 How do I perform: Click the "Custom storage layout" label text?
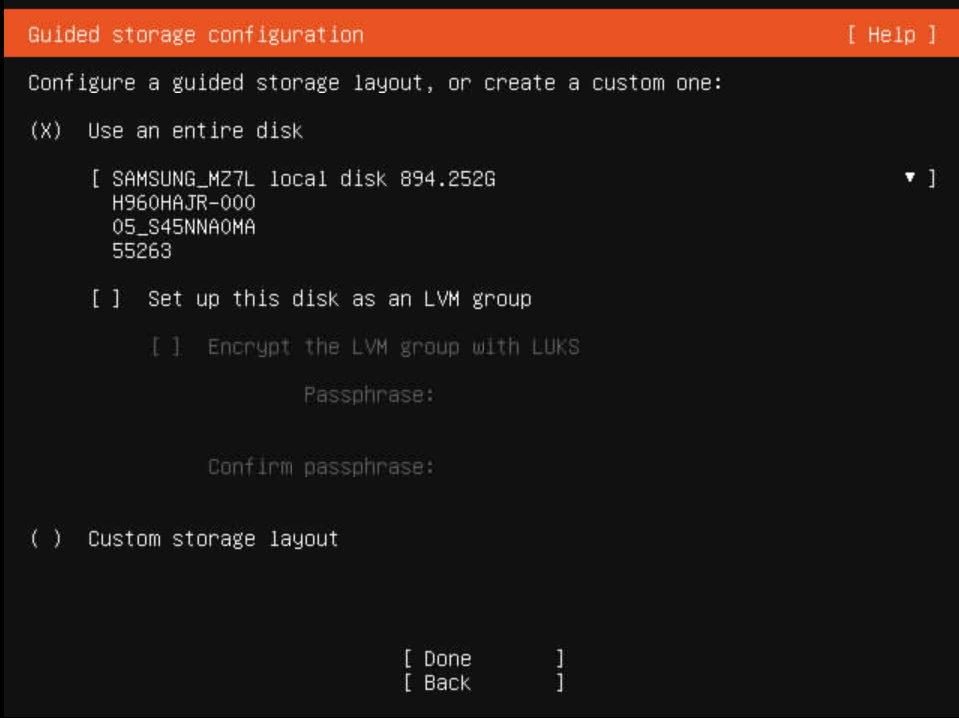(x=213, y=539)
